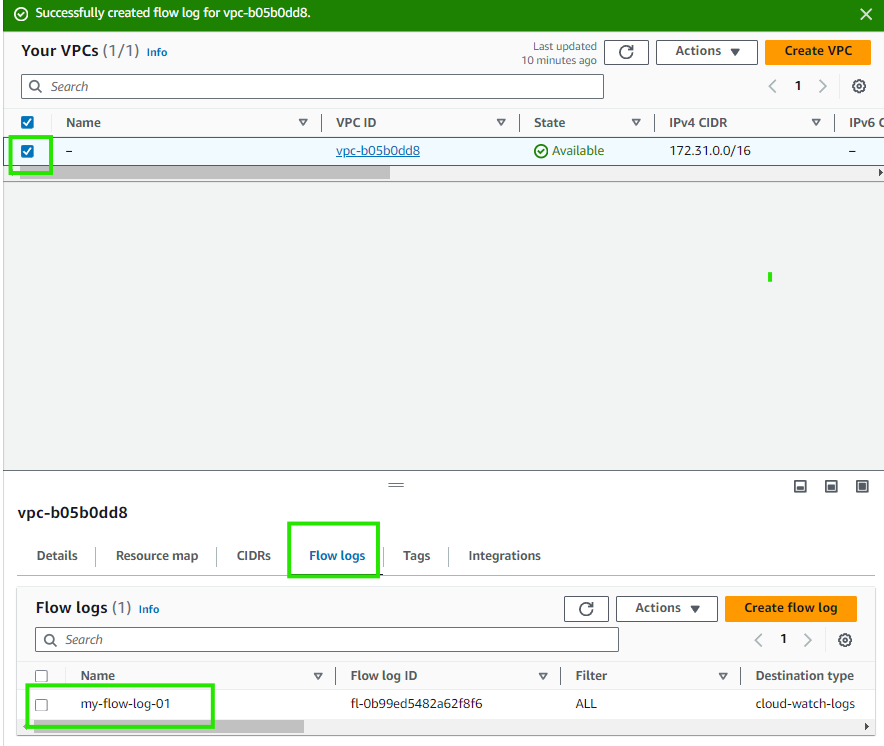Viewport: 884px width, 746px height.
Task: Expand the Flow logs Actions dropdown
Action: click(x=667, y=609)
